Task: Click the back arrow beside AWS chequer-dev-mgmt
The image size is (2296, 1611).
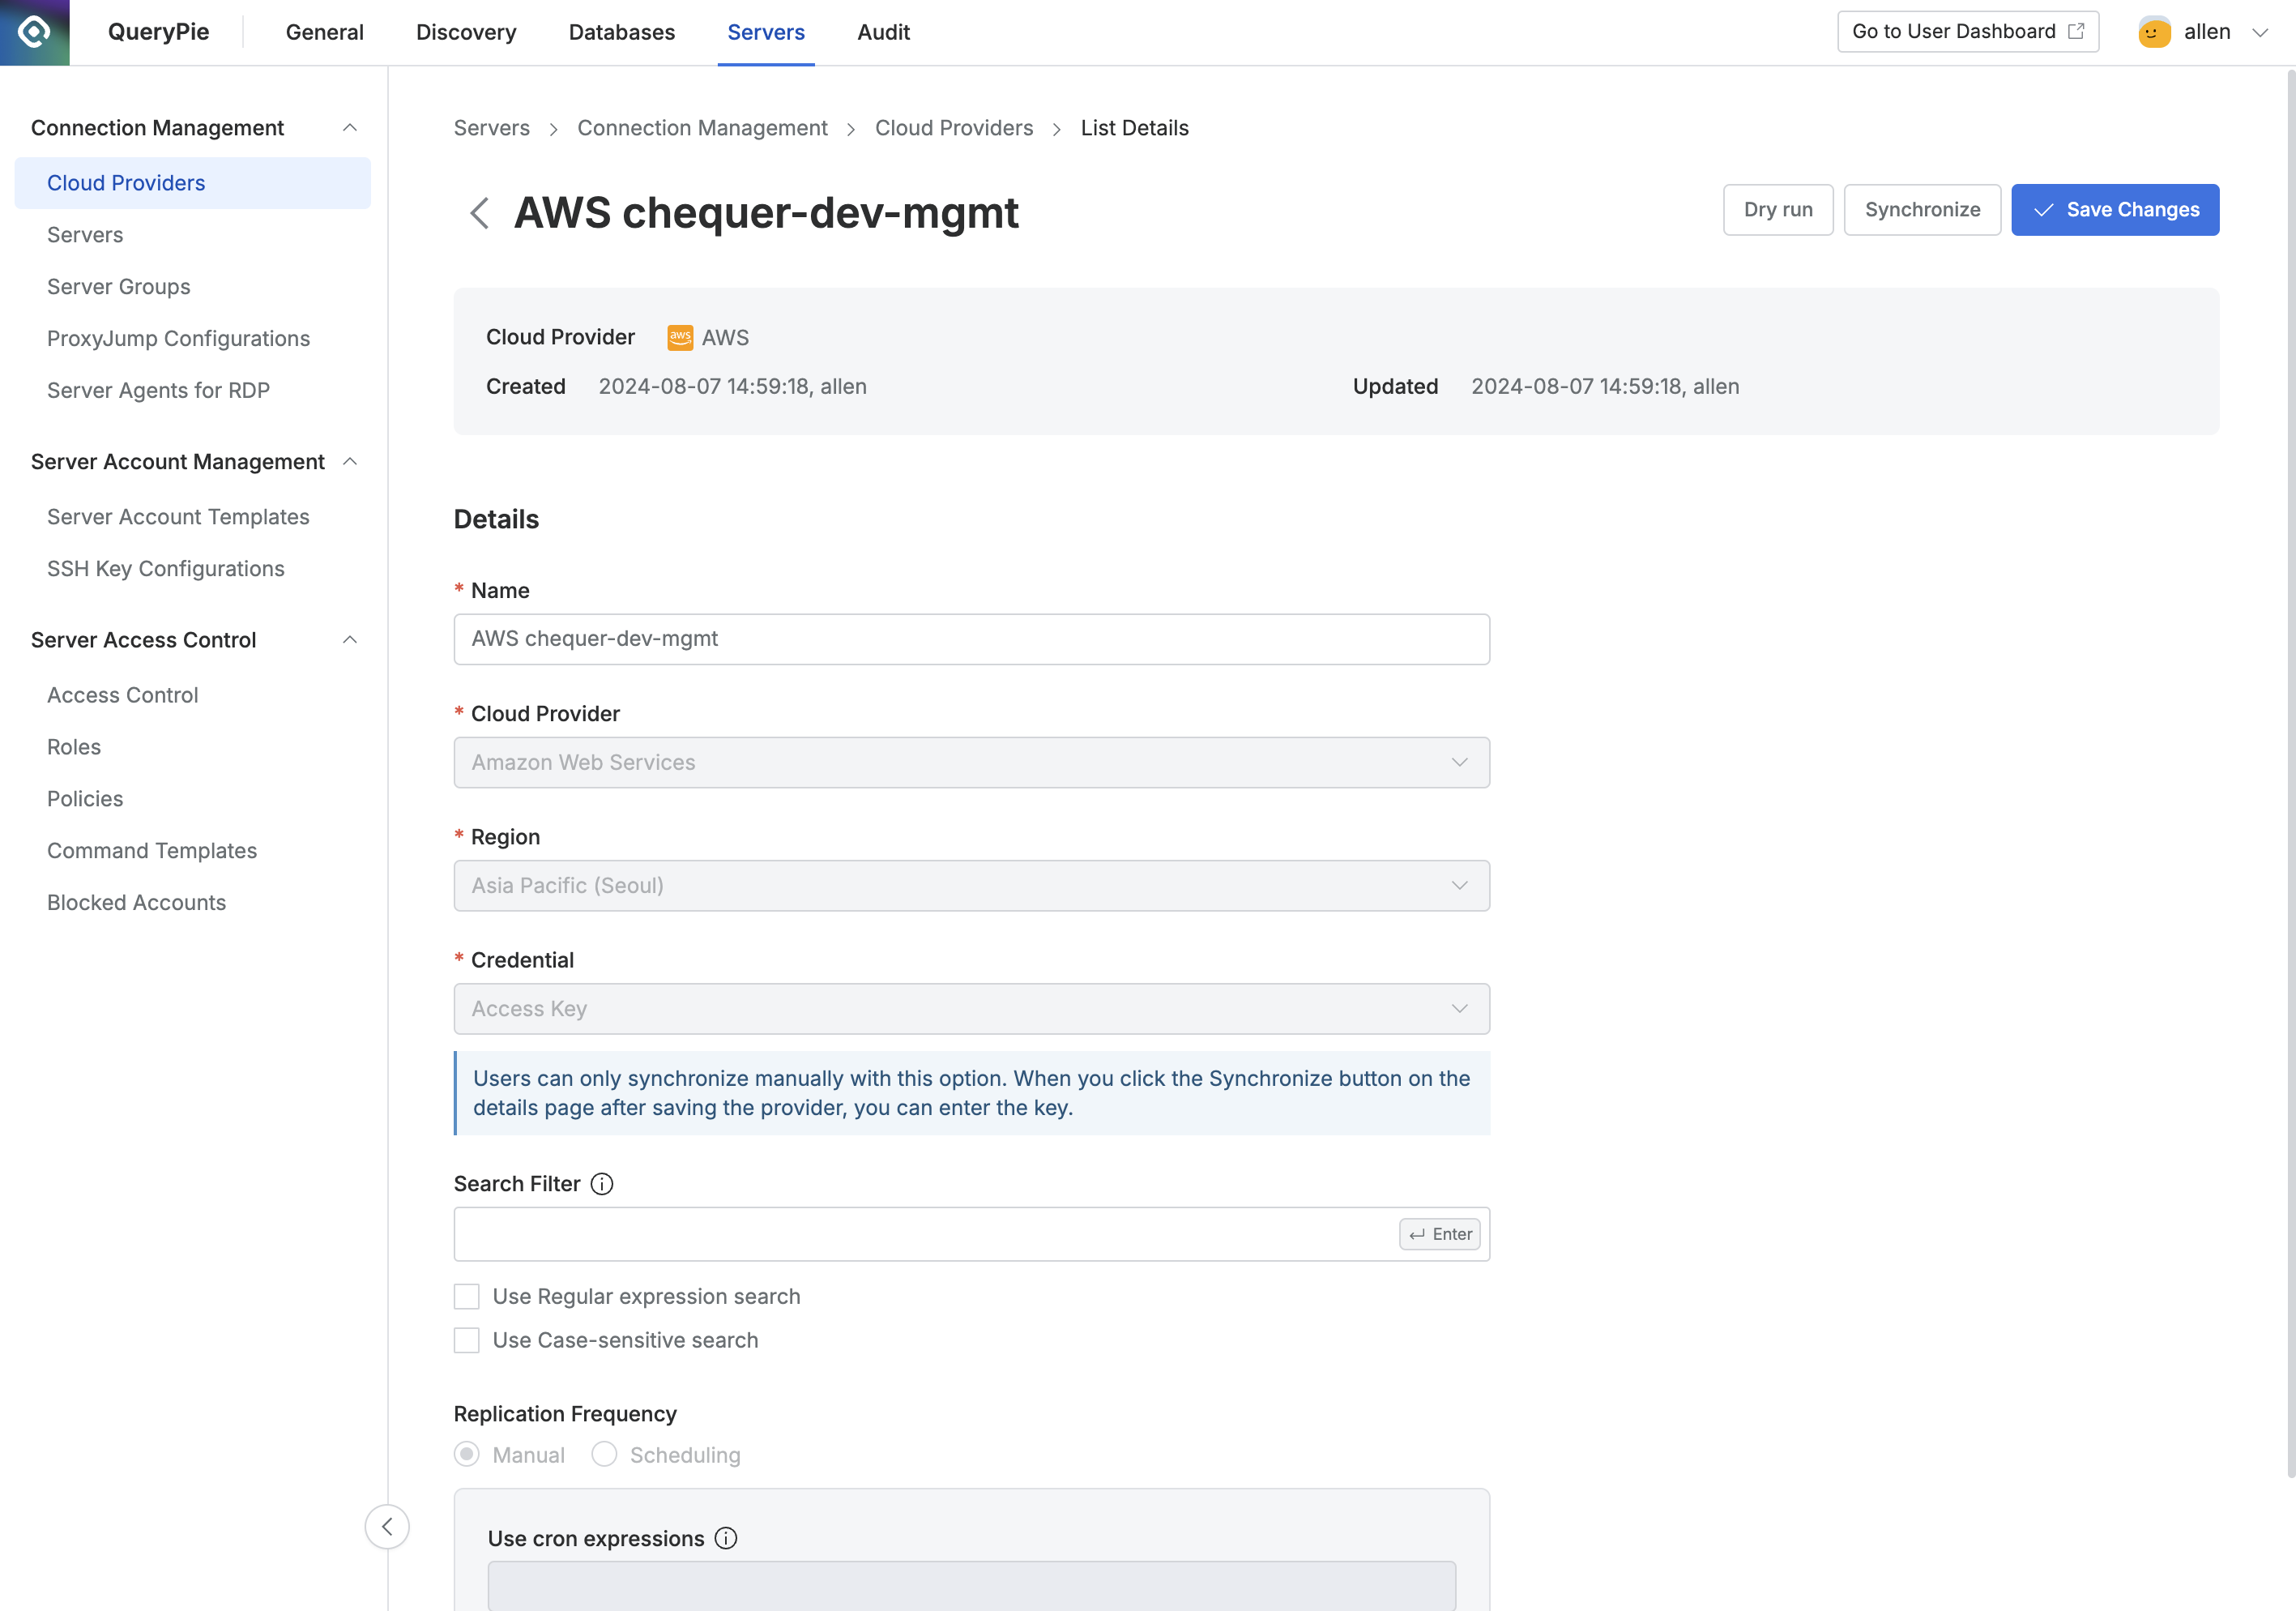Action: (x=480, y=213)
